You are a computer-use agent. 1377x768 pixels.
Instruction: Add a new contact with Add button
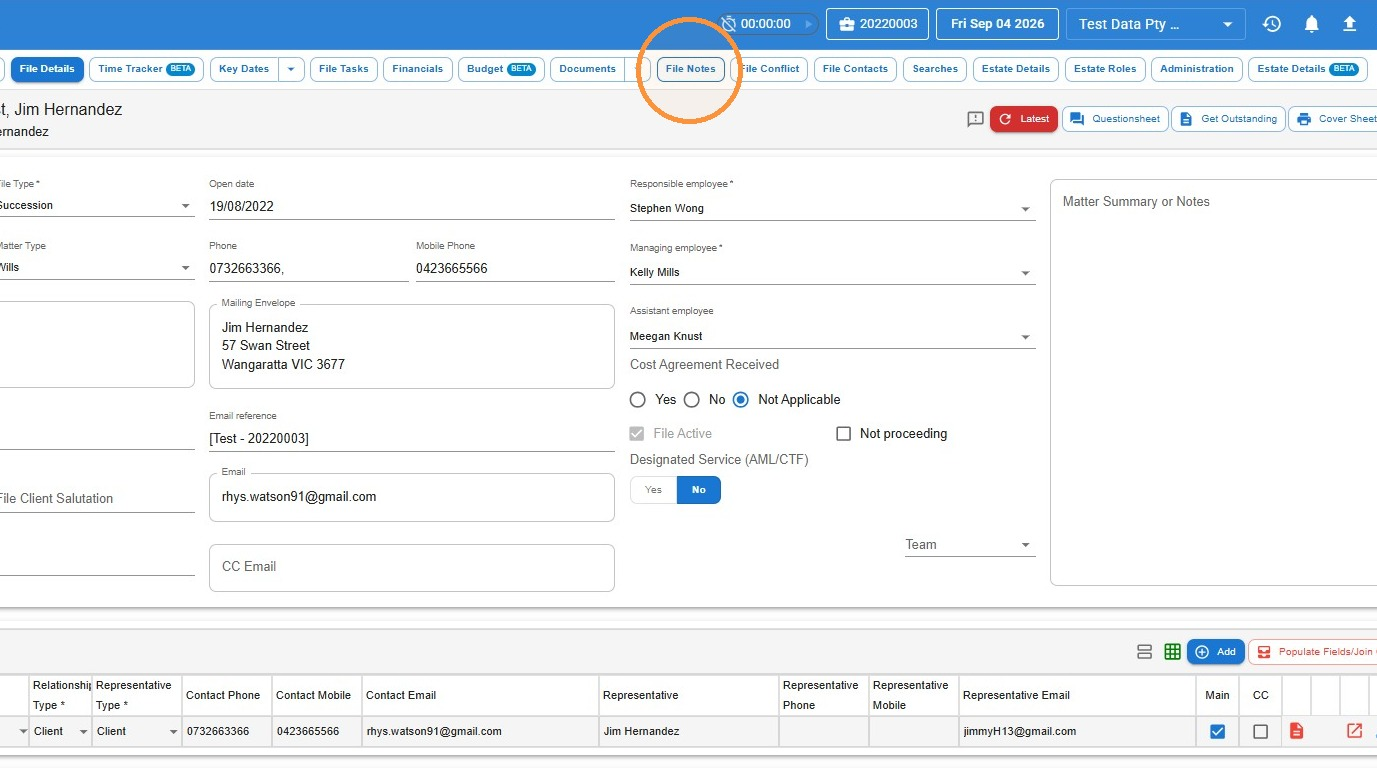click(x=1216, y=652)
